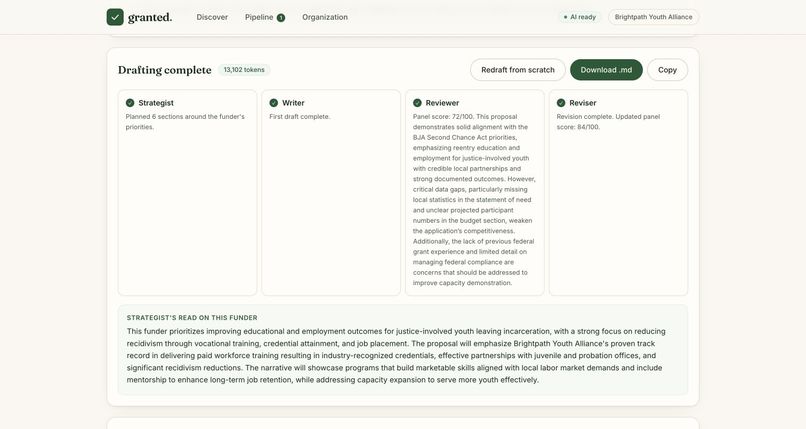
Task: Click the 13,102 tokens badge
Action: [244, 70]
